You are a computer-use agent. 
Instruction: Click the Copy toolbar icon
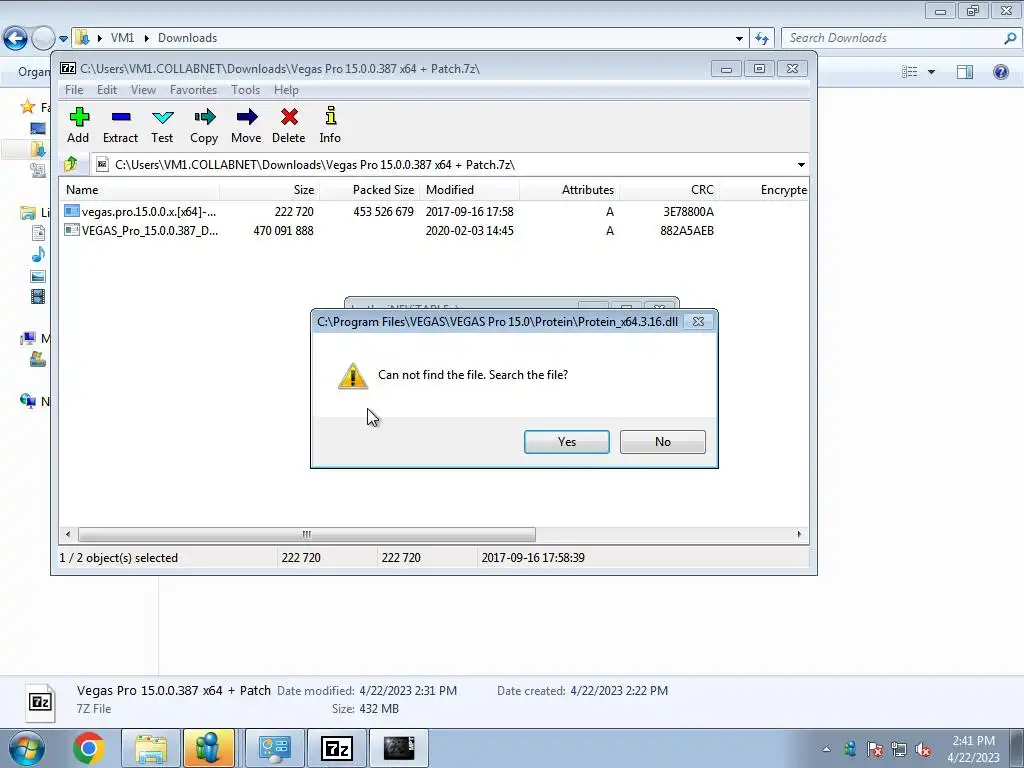click(204, 125)
